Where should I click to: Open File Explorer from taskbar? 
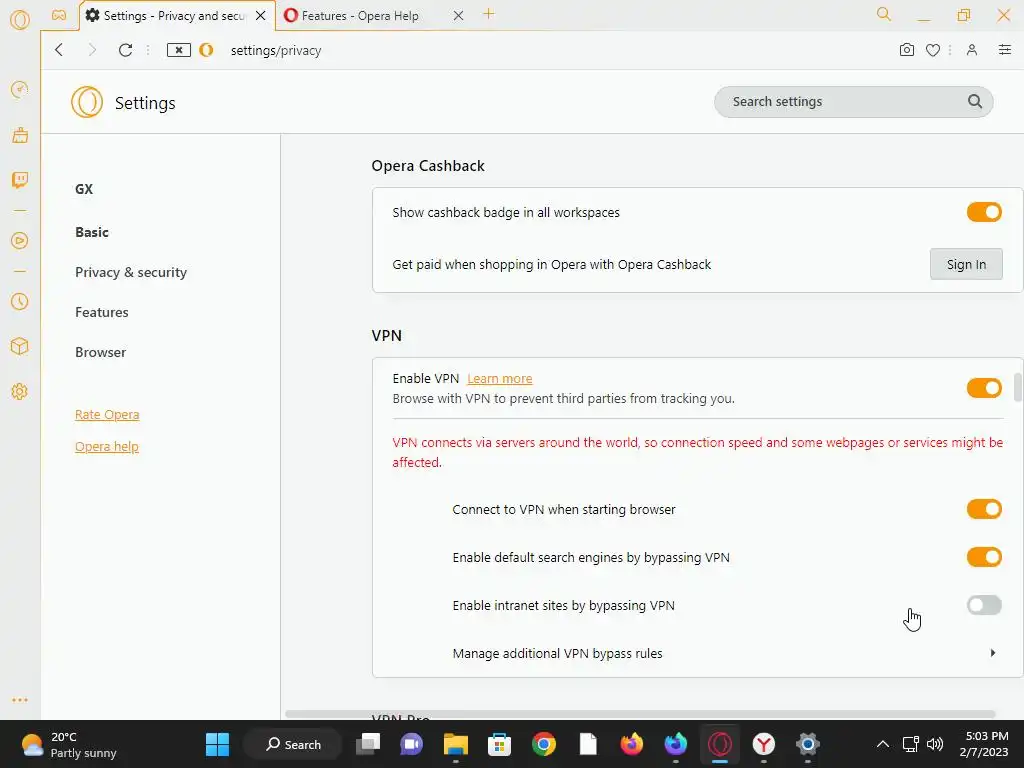(x=456, y=744)
